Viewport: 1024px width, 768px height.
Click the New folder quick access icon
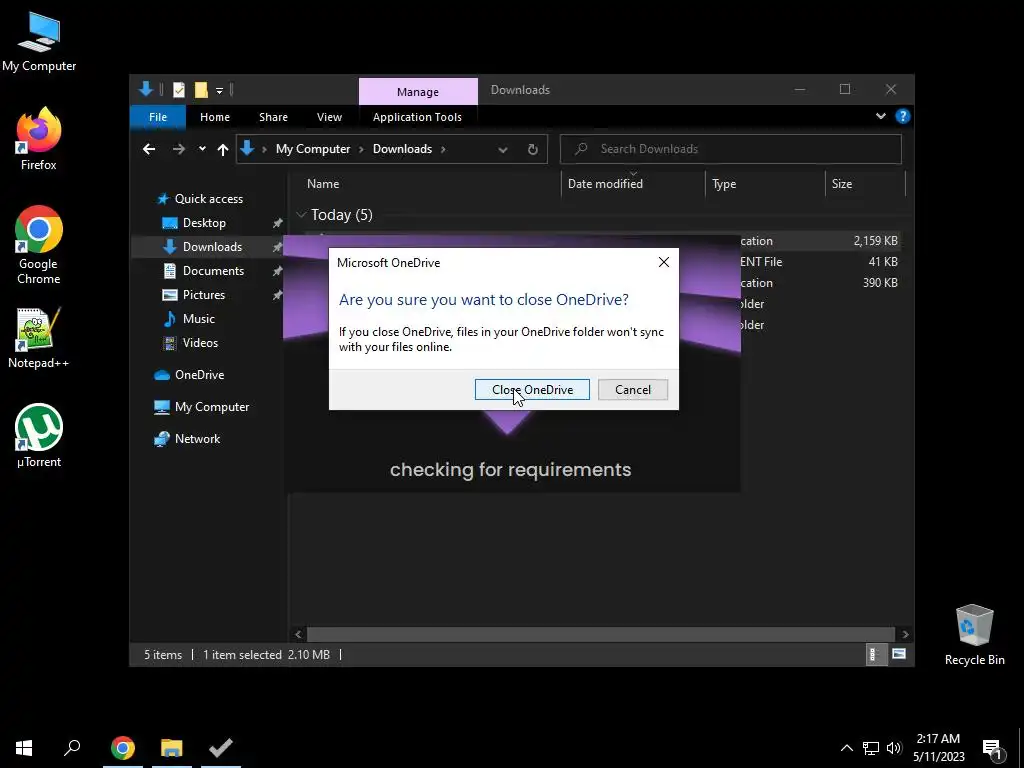200,90
